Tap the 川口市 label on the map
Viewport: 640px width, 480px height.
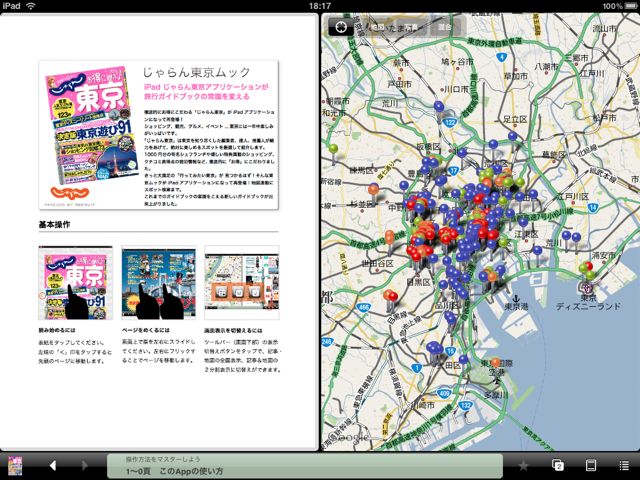pyautogui.click(x=456, y=89)
